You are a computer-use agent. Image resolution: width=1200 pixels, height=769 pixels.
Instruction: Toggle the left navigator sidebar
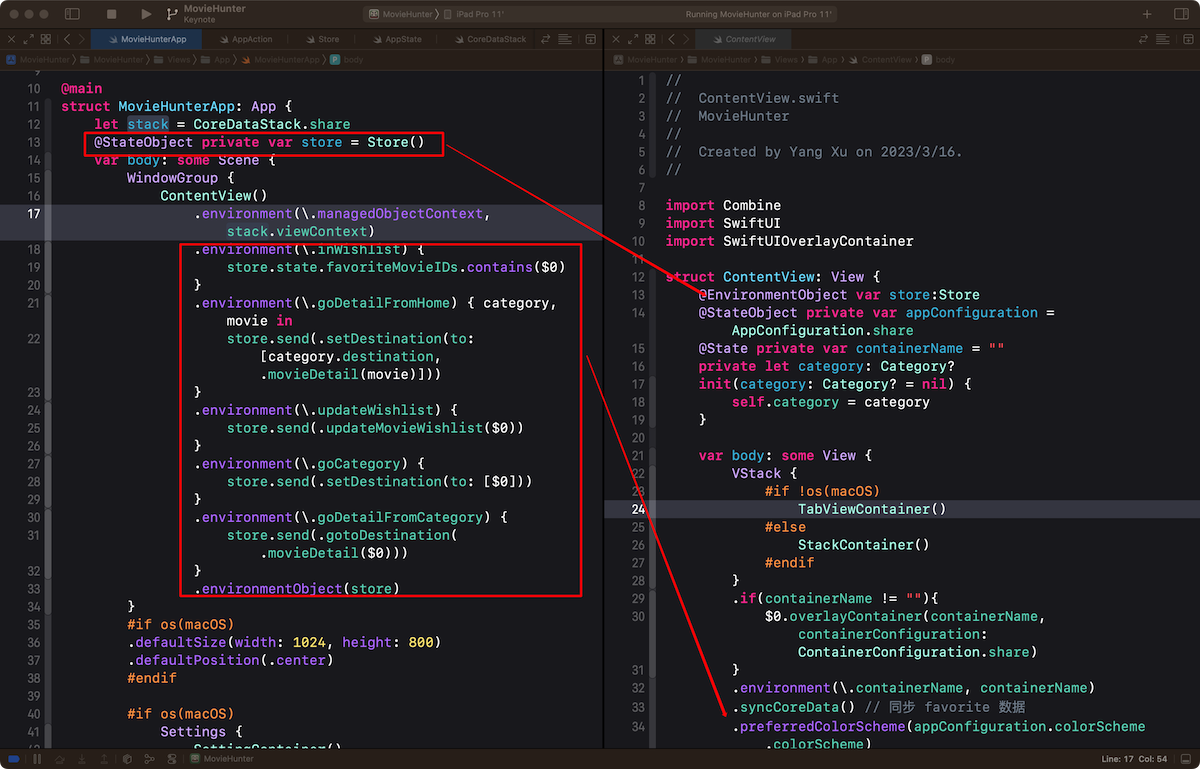click(x=72, y=14)
